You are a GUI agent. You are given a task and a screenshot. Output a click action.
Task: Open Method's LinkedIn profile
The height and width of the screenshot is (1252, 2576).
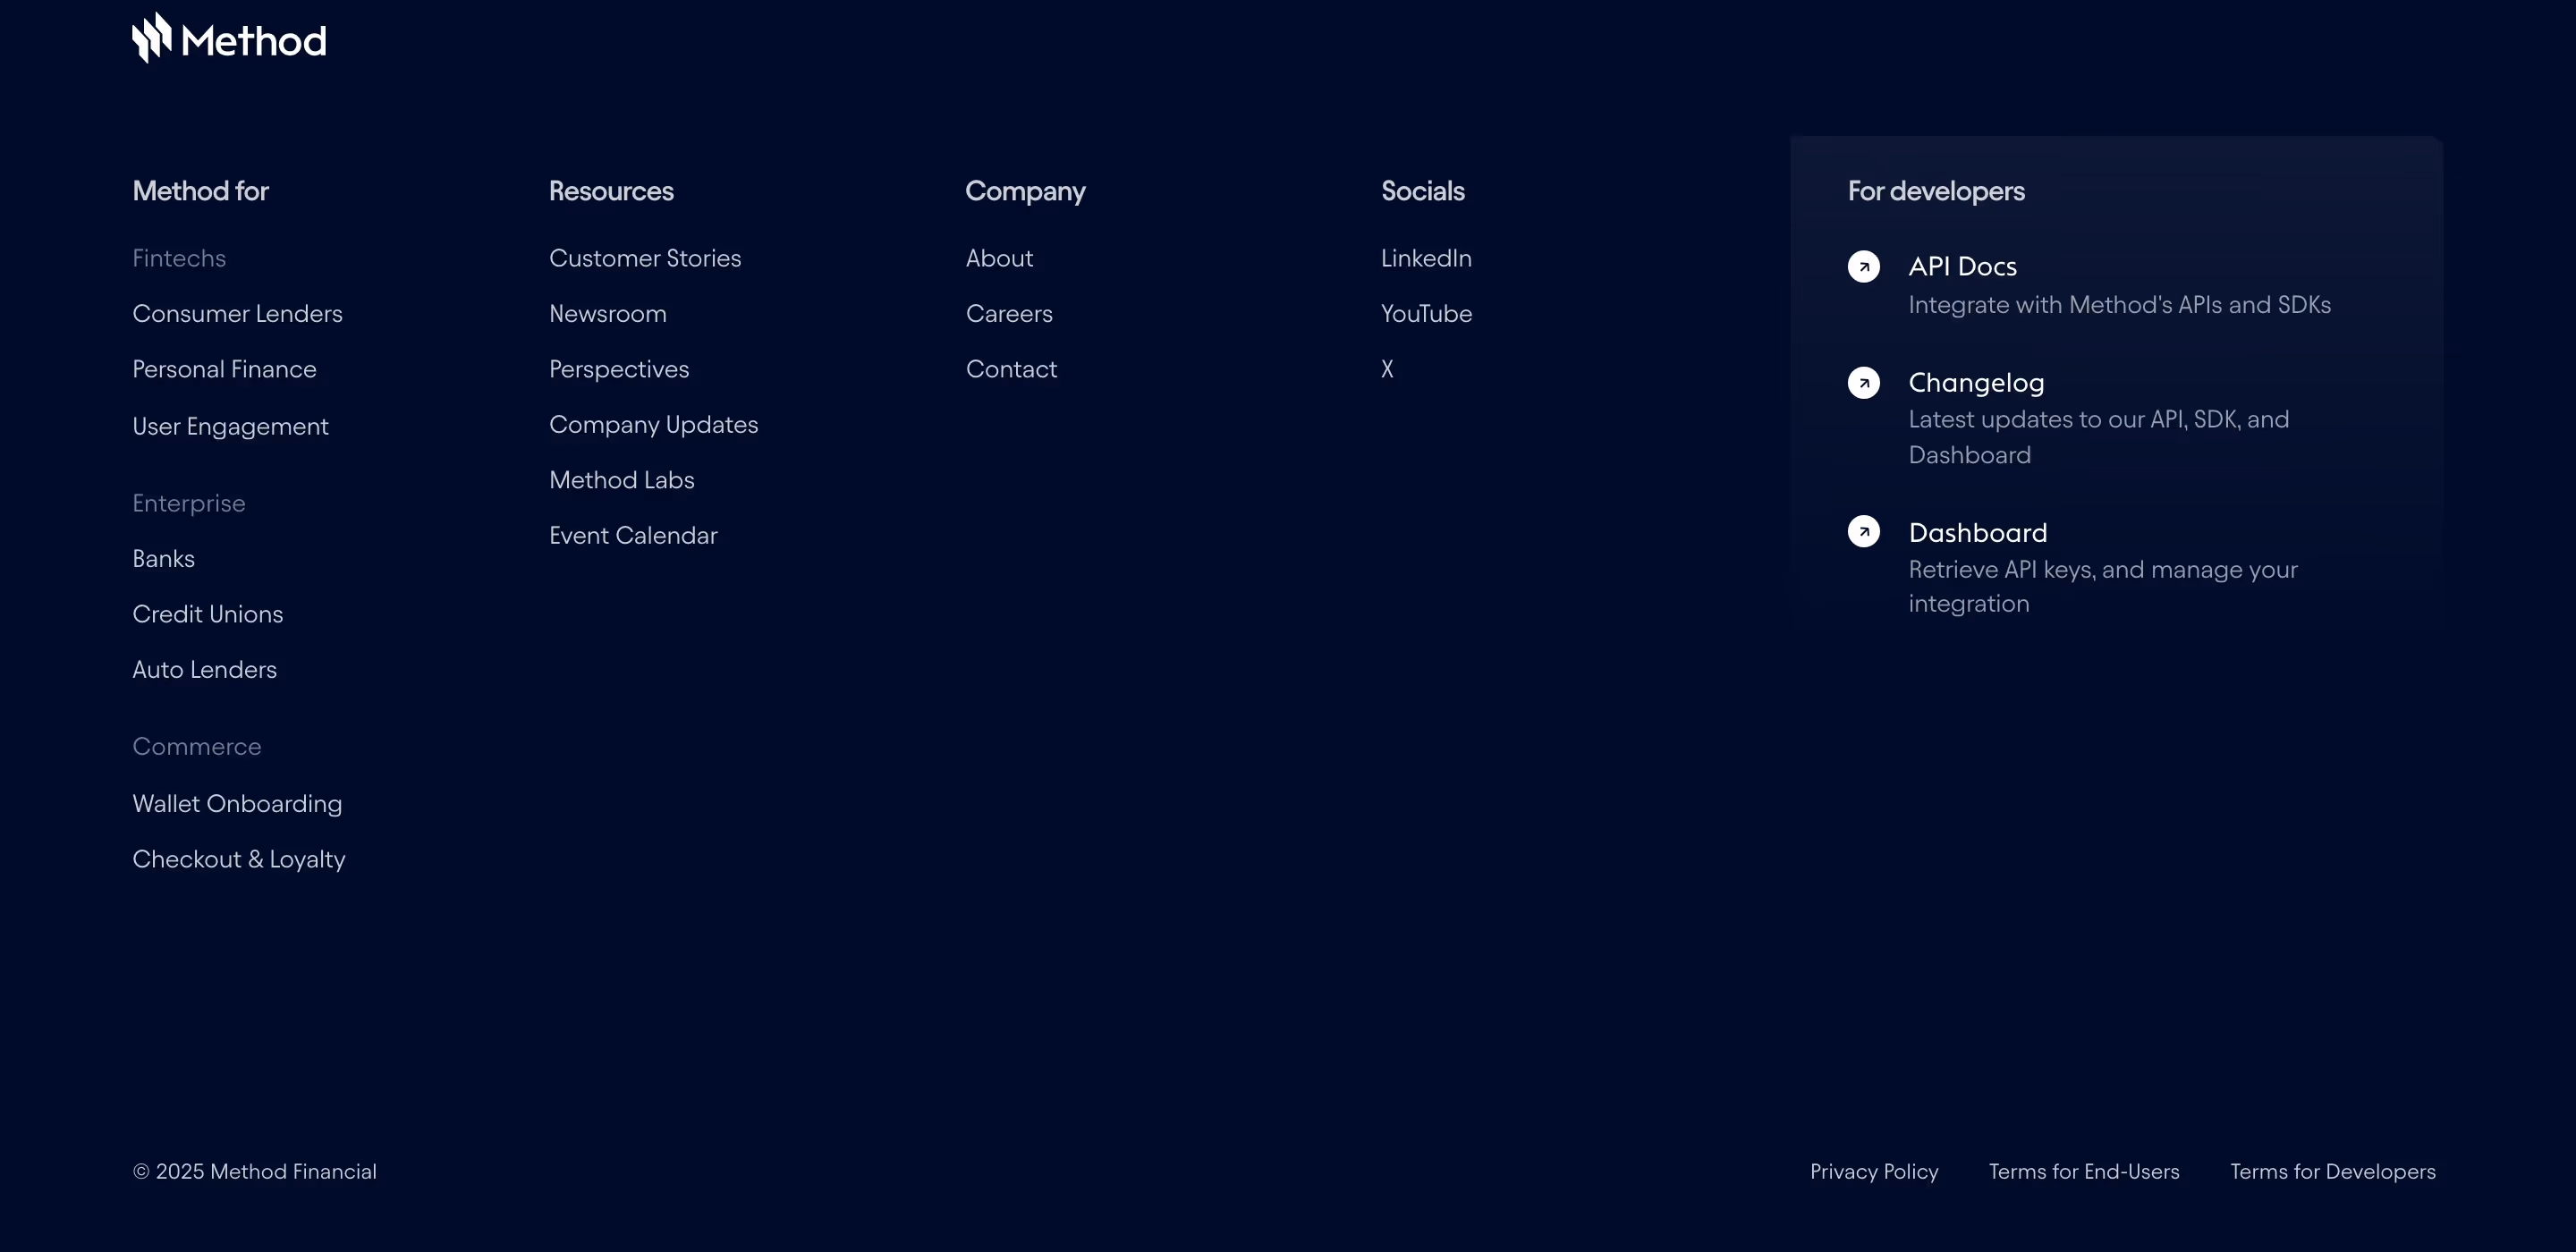tap(1425, 258)
